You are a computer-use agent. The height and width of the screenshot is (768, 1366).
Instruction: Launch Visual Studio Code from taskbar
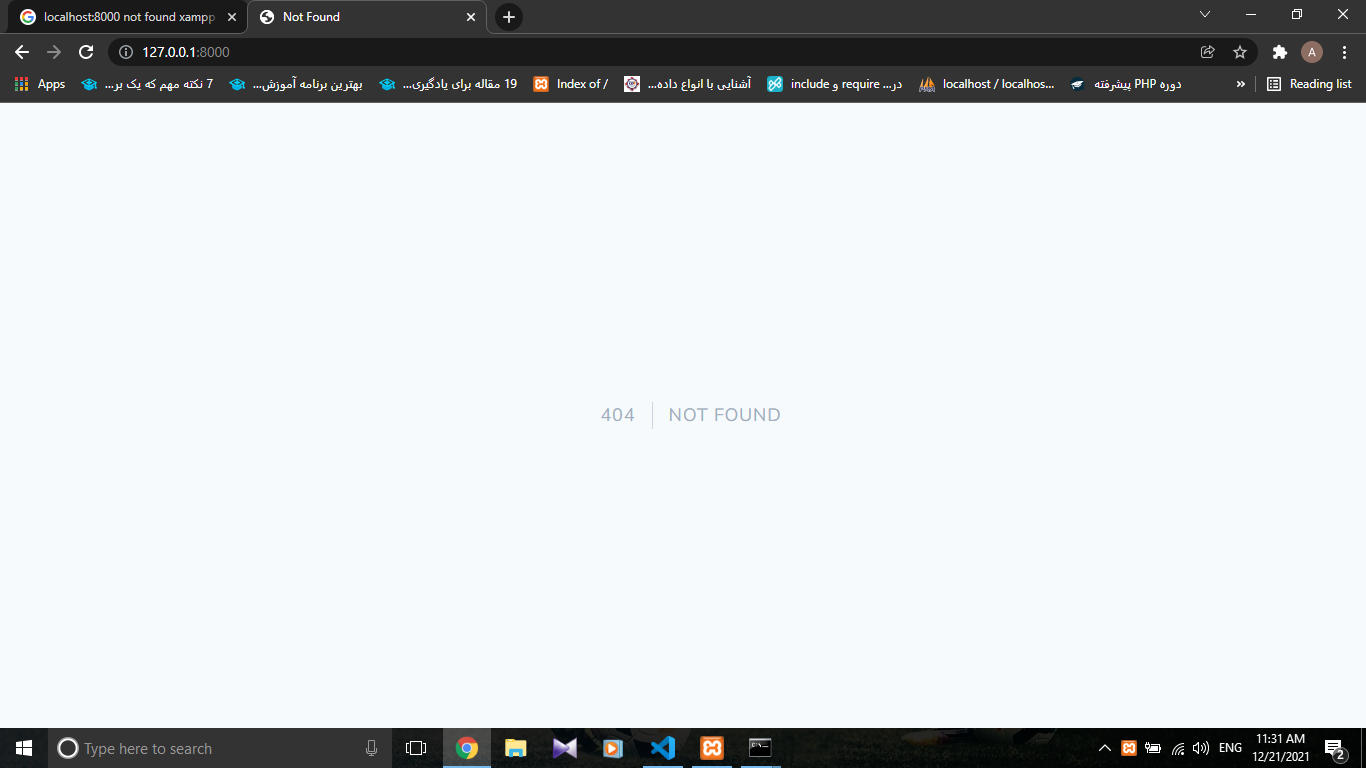(x=662, y=748)
